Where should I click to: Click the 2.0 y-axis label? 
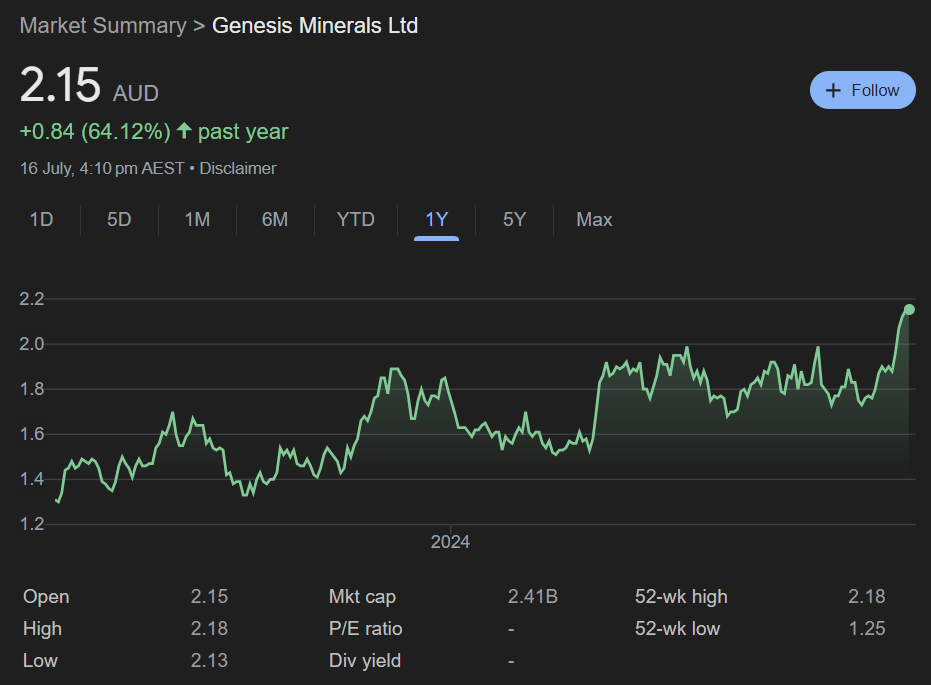tap(32, 344)
